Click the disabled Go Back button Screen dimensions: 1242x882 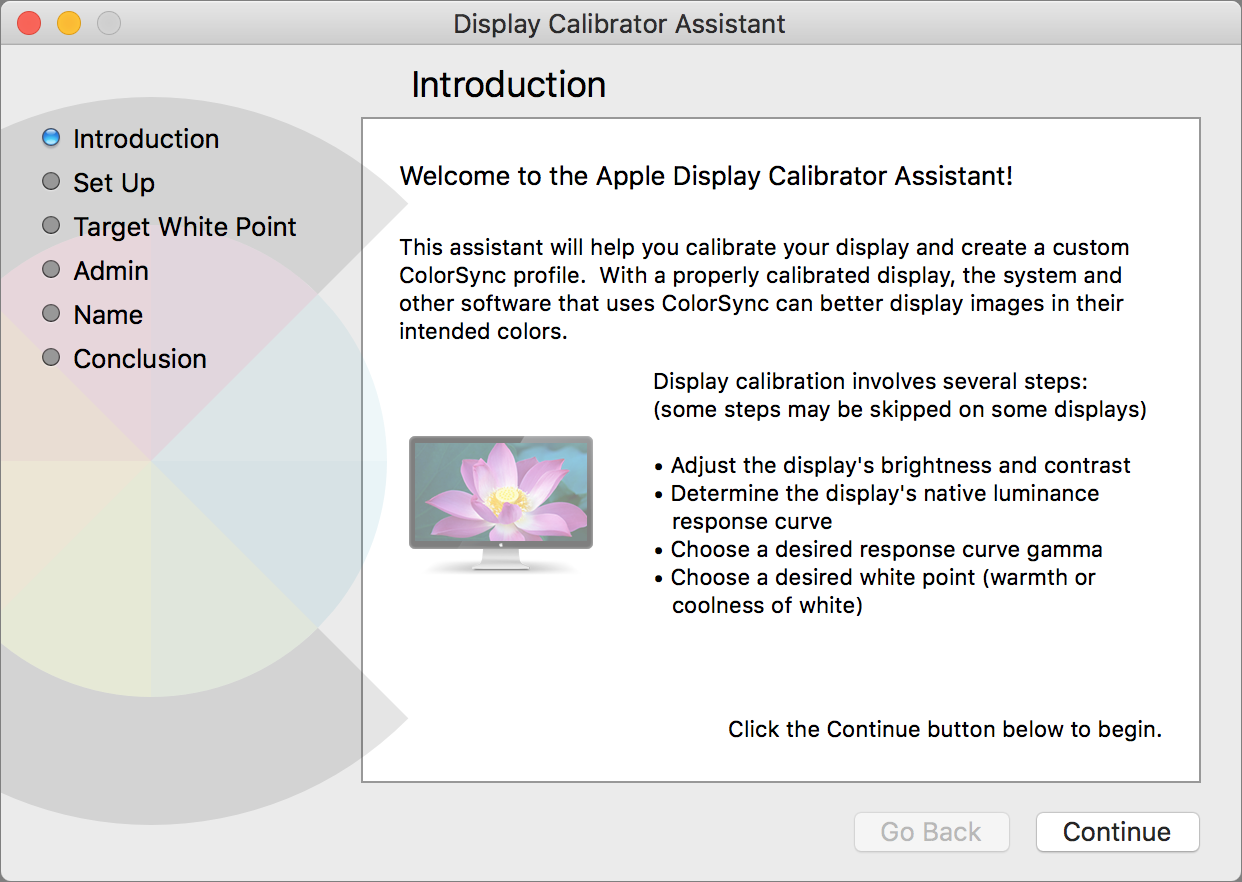[931, 832]
